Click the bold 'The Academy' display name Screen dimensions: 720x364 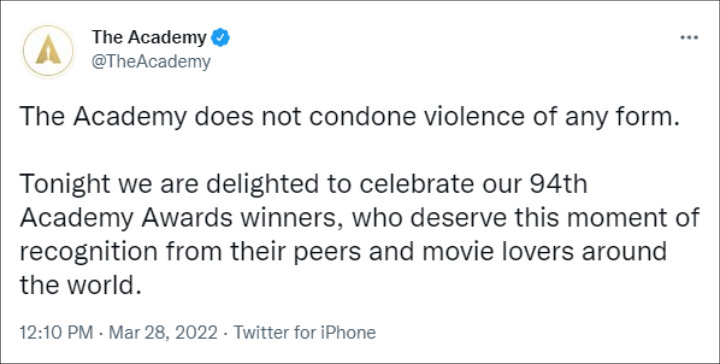pyautogui.click(x=149, y=38)
